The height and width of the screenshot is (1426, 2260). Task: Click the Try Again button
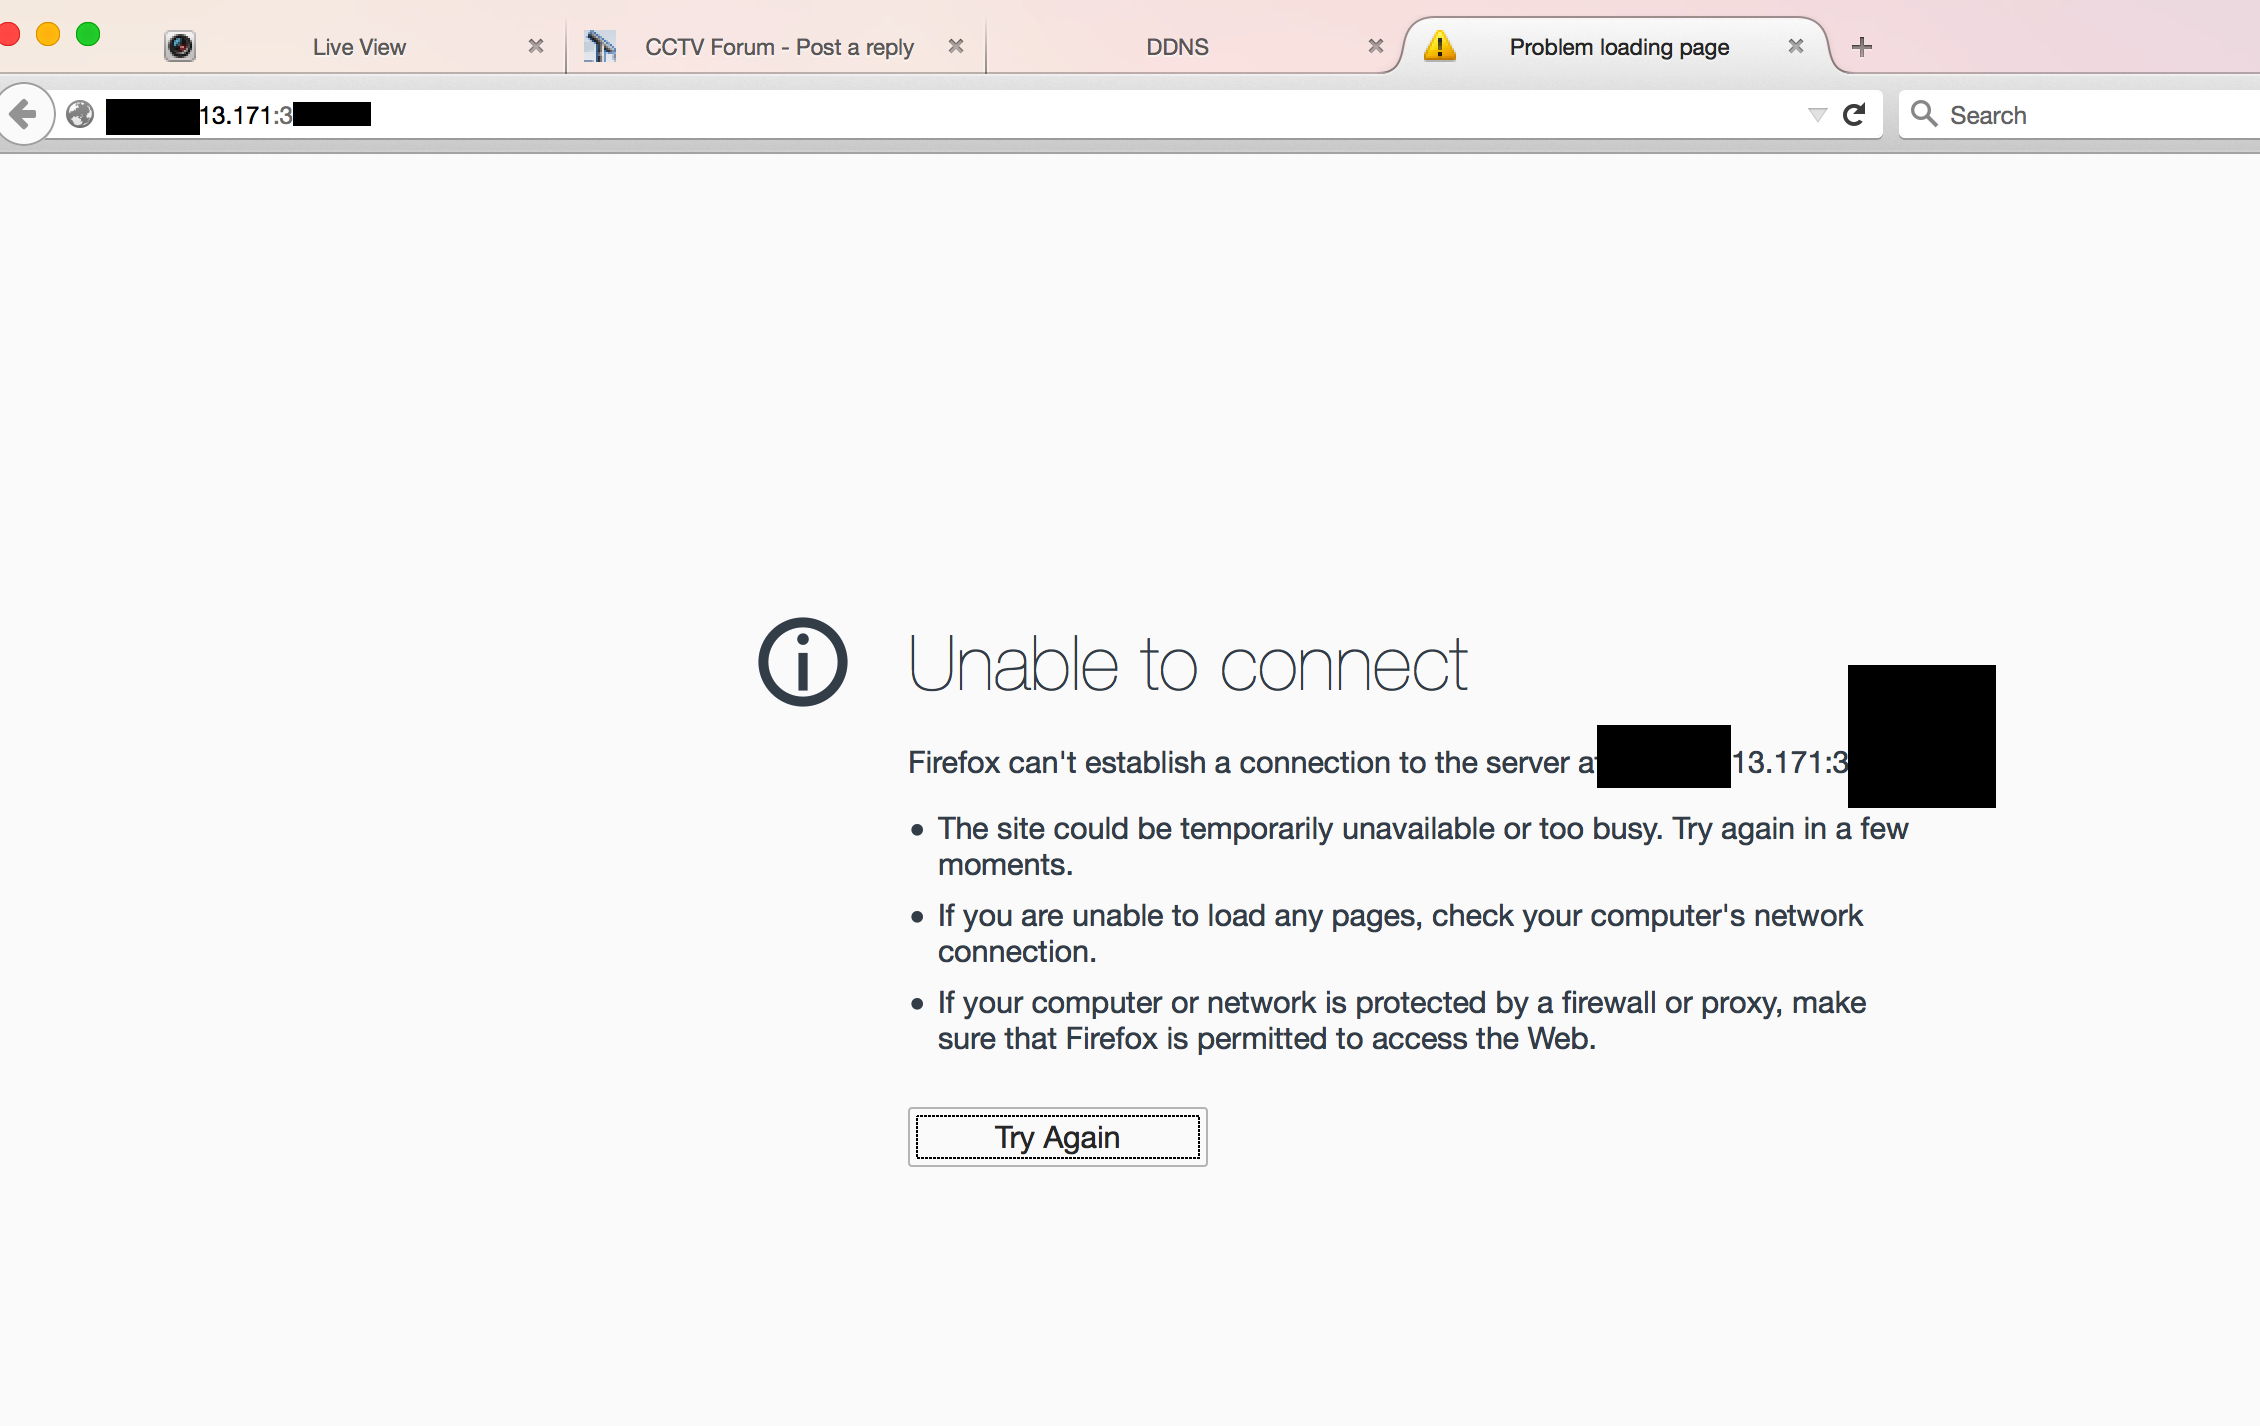pos(1058,1137)
